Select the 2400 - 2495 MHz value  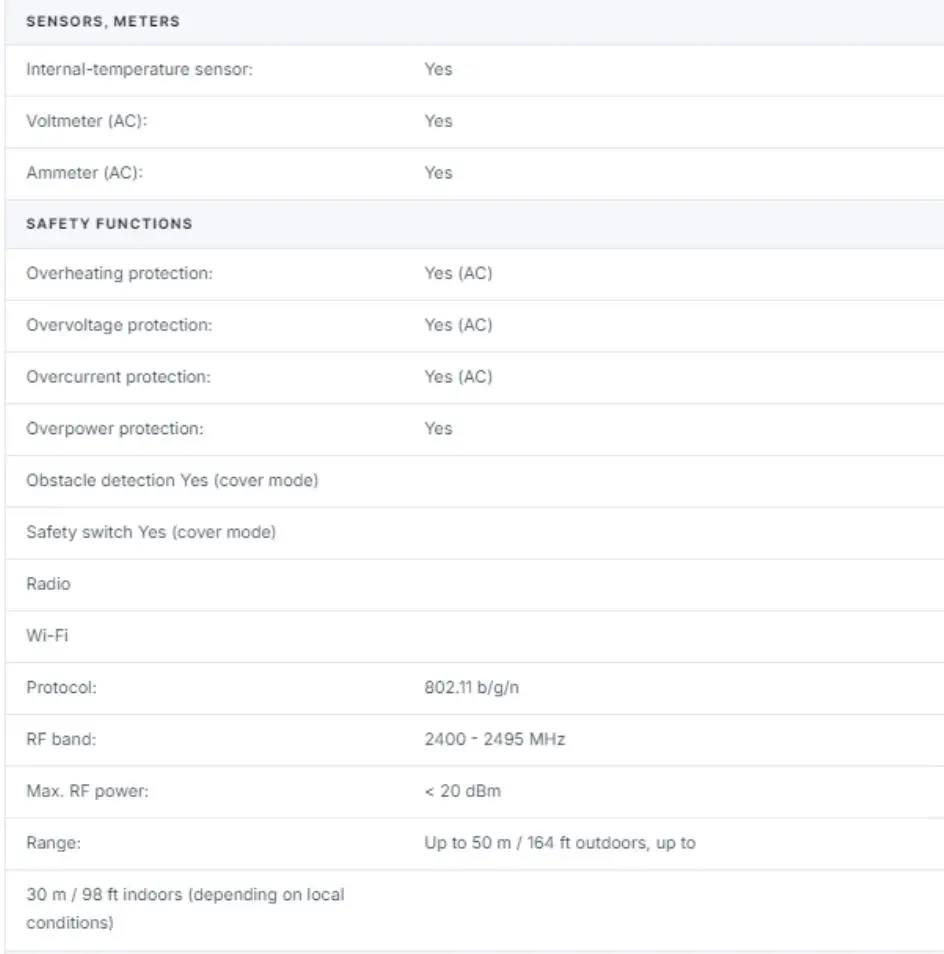[x=494, y=740]
